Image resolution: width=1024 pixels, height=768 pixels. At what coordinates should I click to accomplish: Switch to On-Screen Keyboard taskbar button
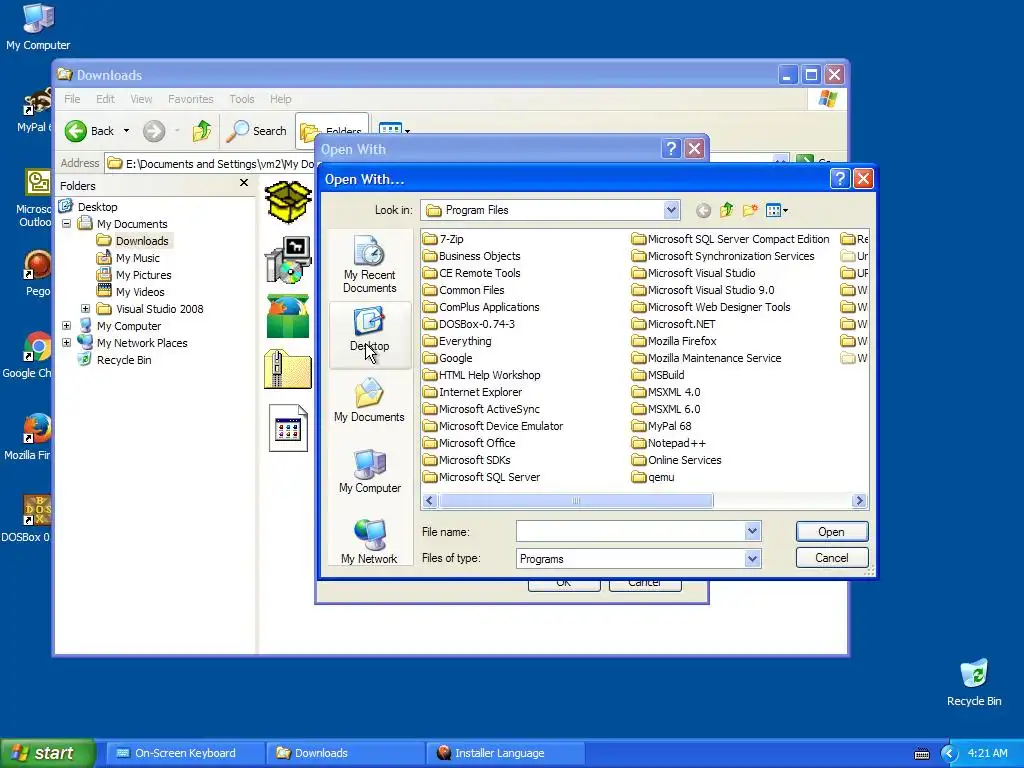pos(185,753)
